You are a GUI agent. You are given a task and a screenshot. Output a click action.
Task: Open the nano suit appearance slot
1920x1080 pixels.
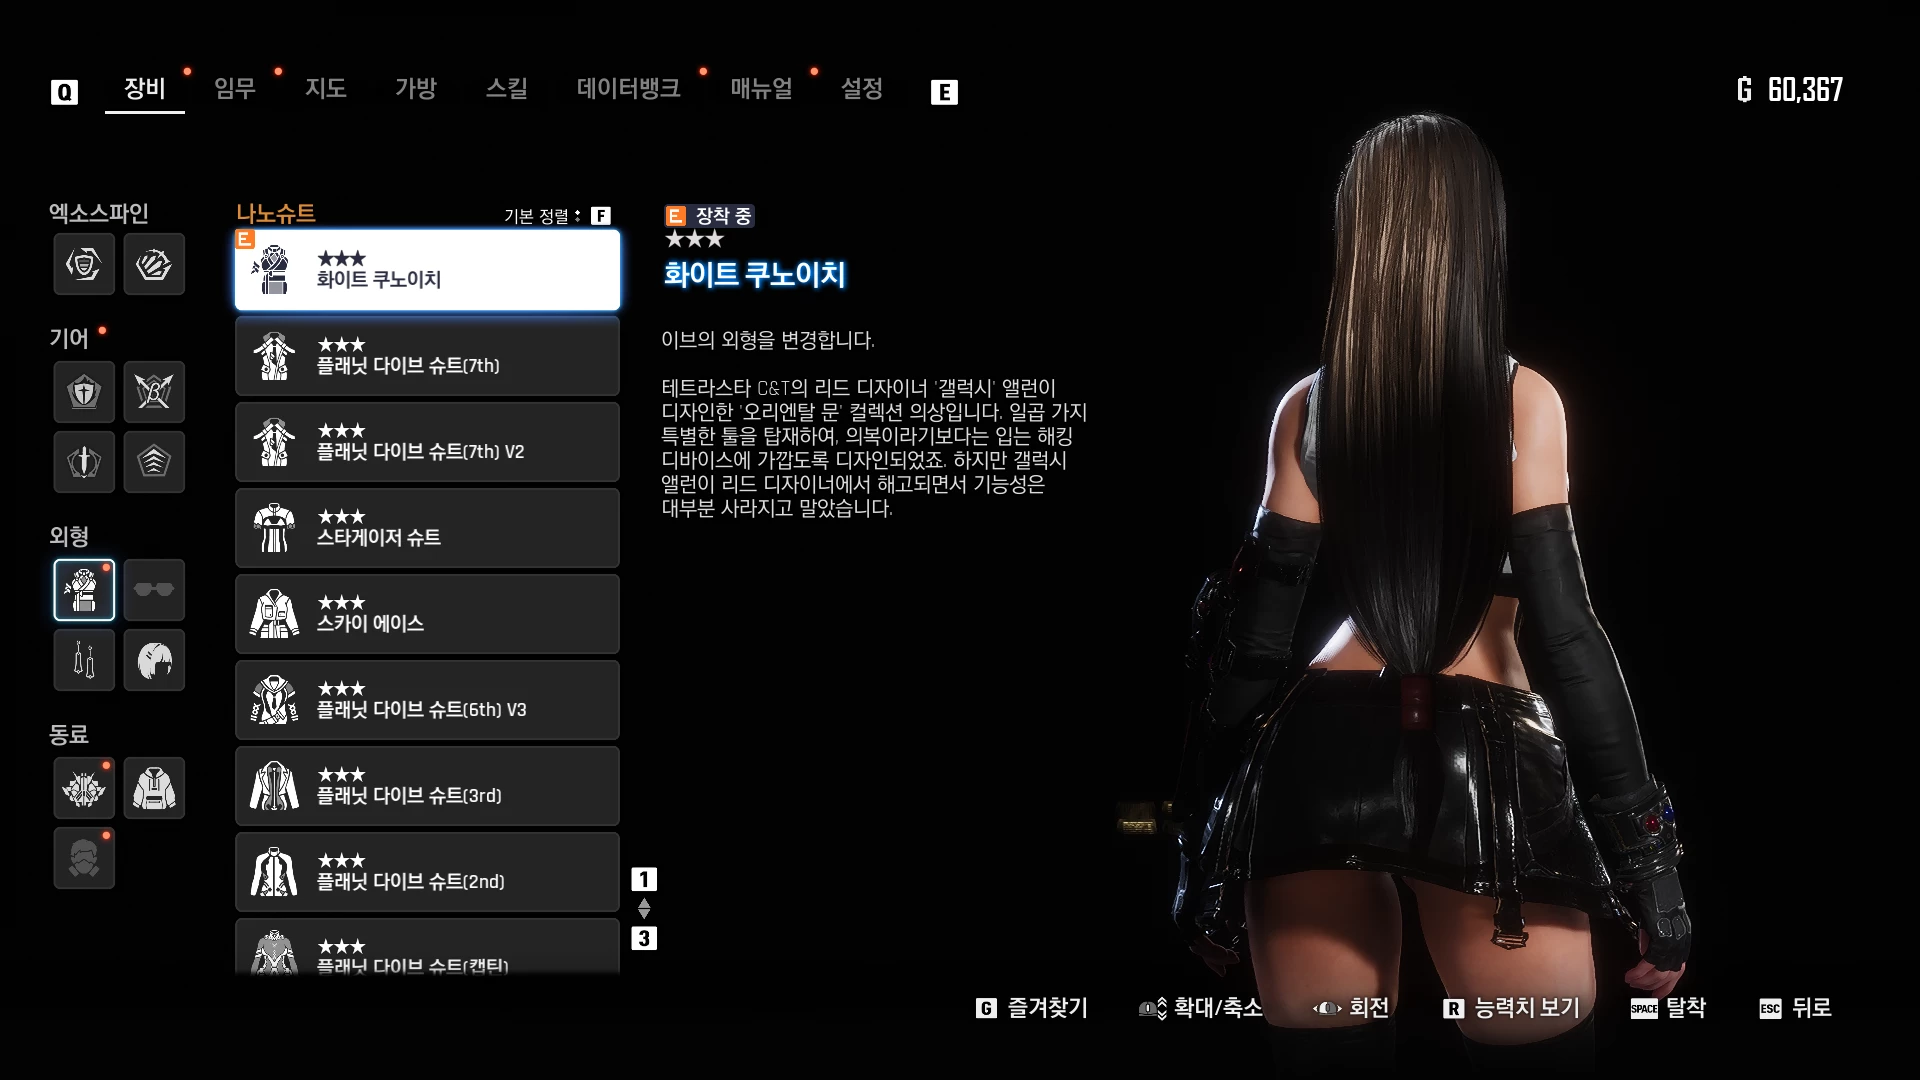click(84, 590)
